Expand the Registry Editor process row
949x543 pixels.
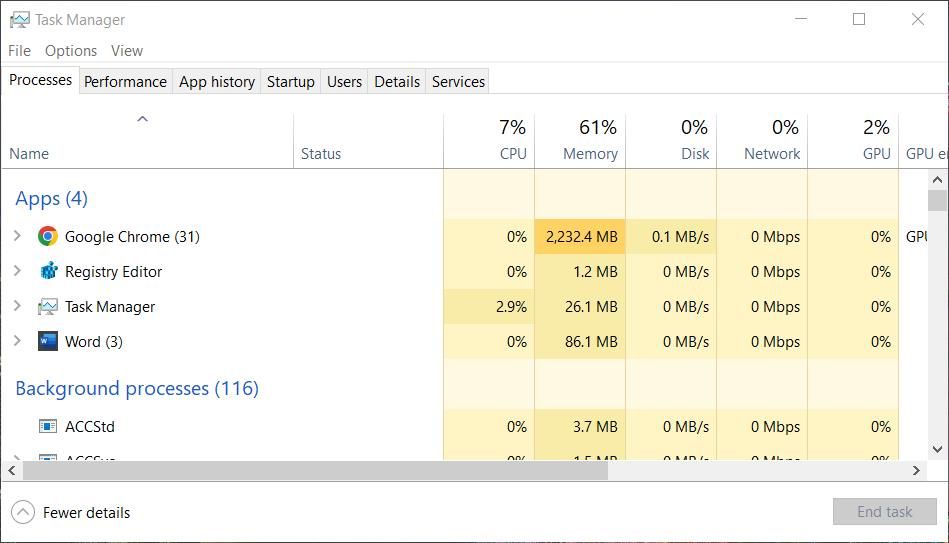tap(17, 272)
